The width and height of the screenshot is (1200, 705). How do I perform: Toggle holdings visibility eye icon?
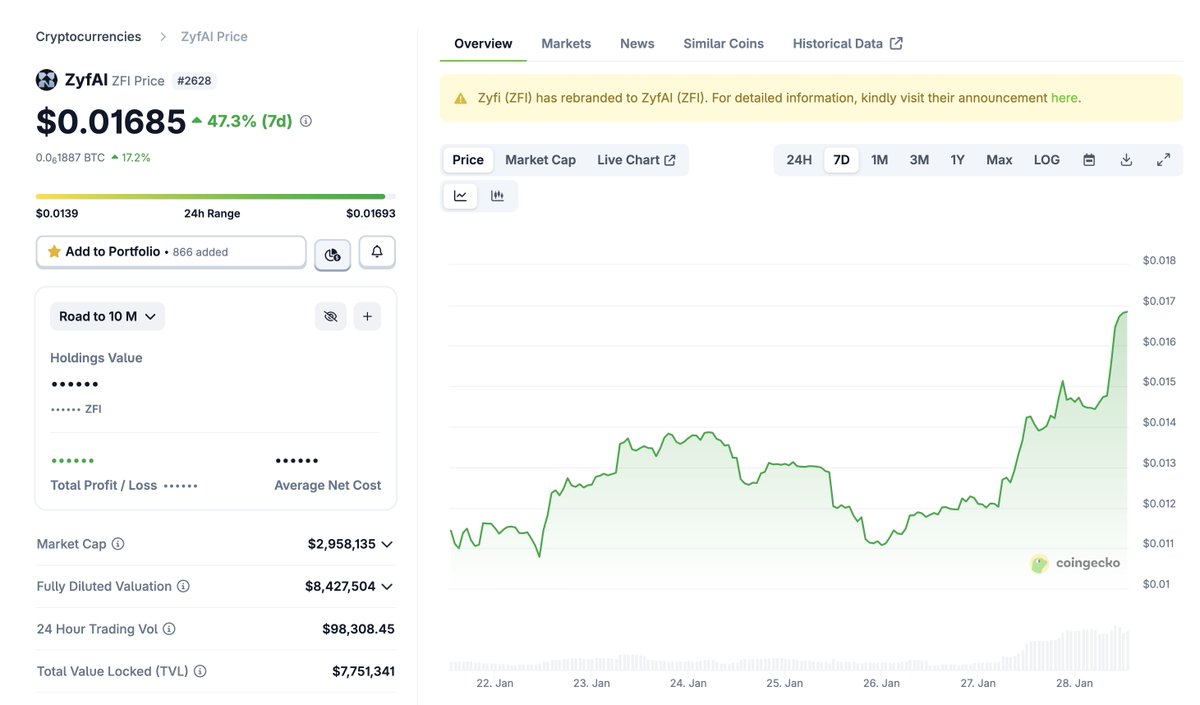(330, 317)
